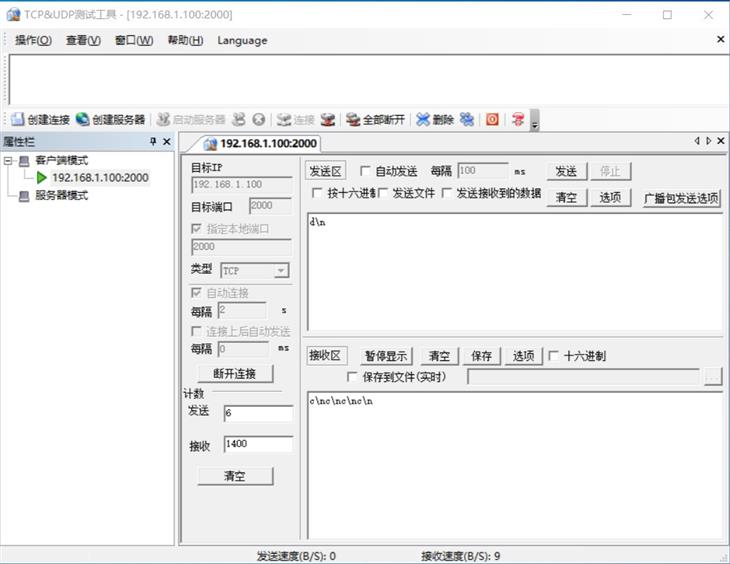This screenshot has width=730, height=564.
Task: Click the red help question mark icon
Action: pos(518,120)
